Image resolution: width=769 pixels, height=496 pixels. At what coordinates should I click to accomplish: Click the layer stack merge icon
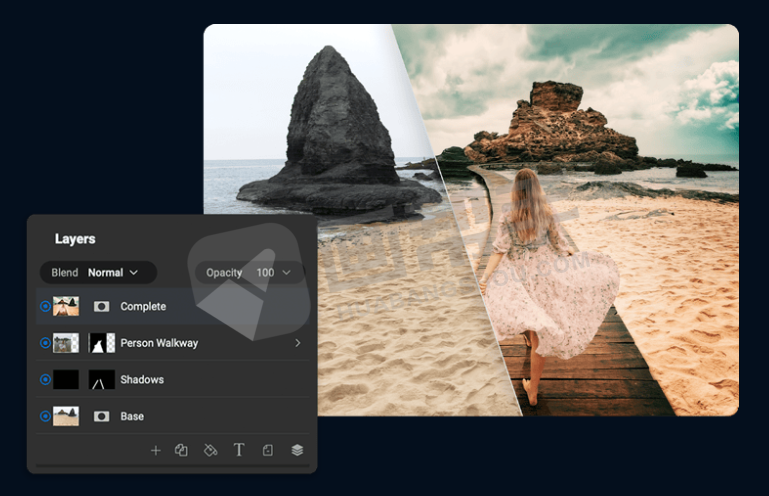pos(297,450)
